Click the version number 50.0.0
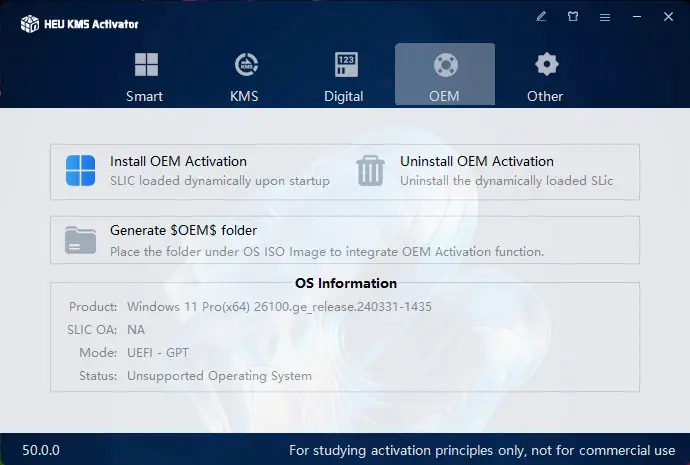The width and height of the screenshot is (690, 465). (x=41, y=450)
